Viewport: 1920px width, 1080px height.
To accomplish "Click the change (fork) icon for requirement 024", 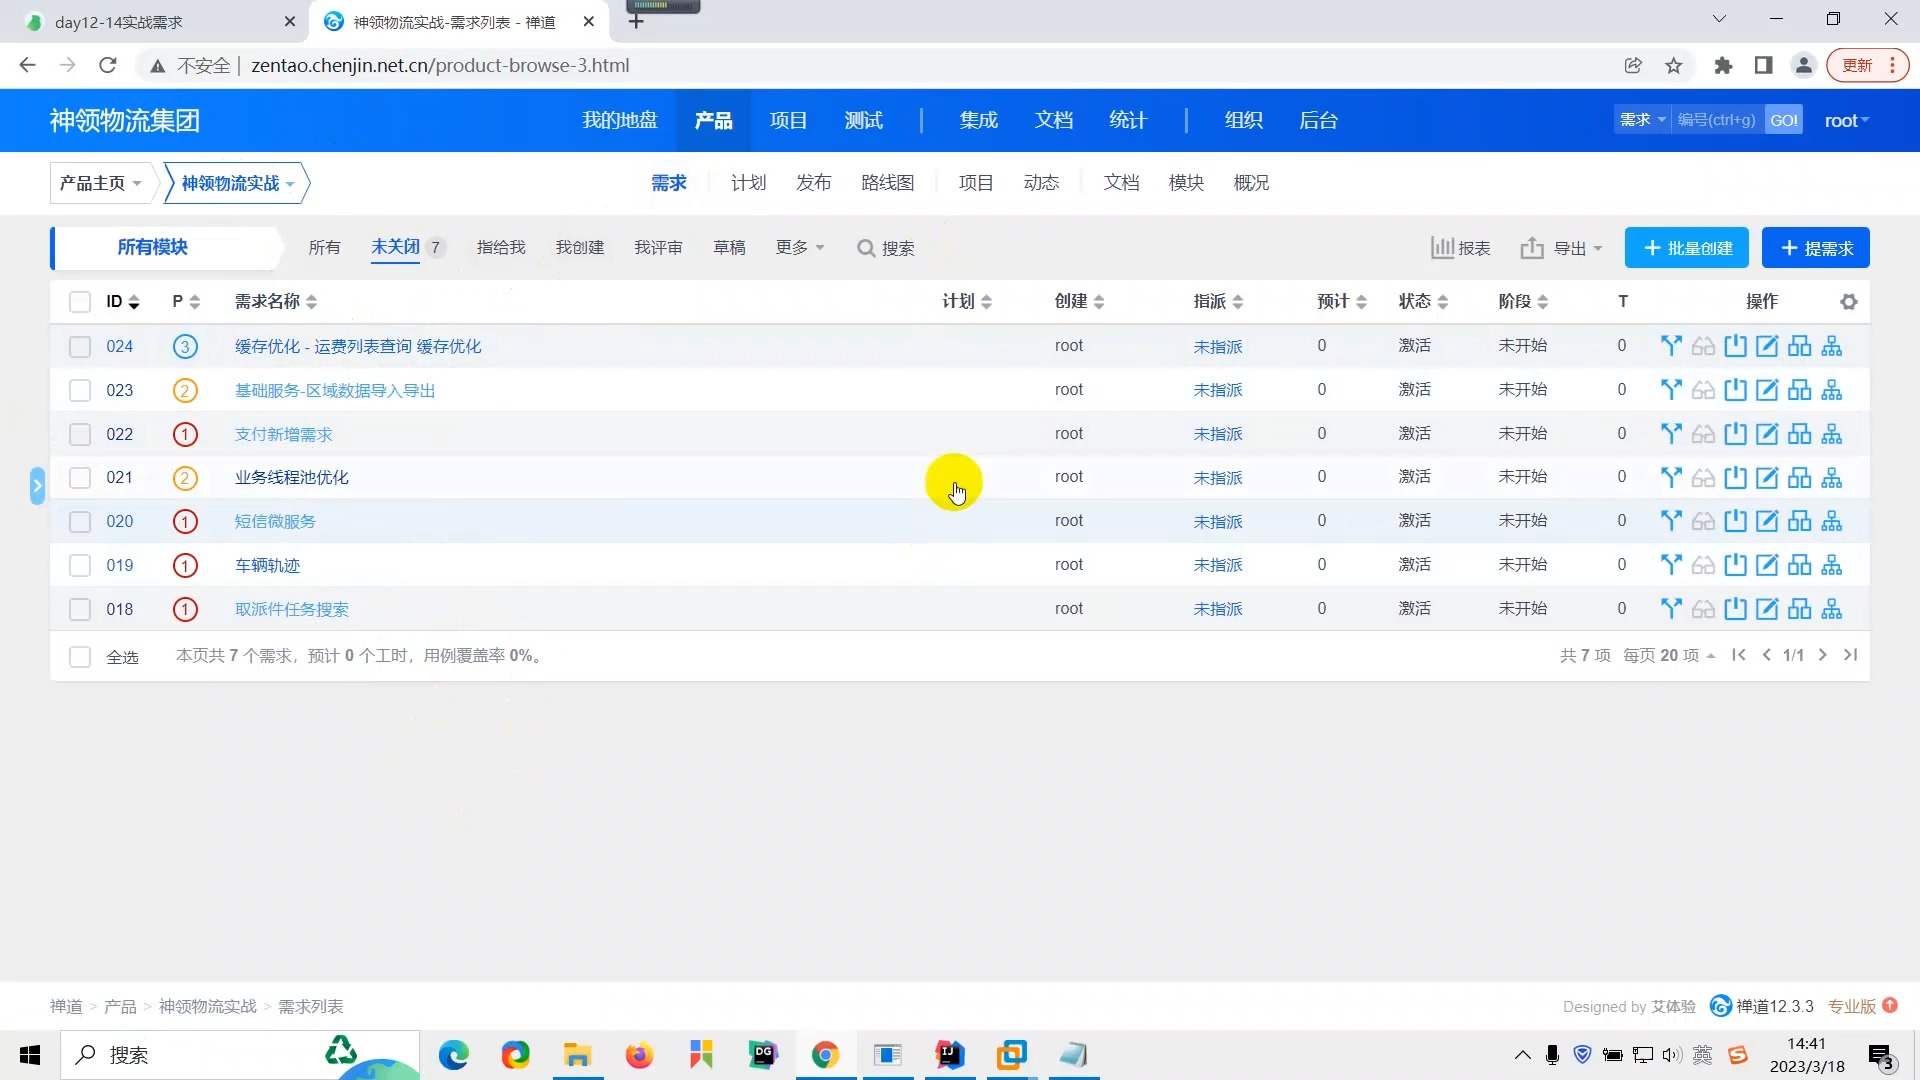I will click(1671, 346).
